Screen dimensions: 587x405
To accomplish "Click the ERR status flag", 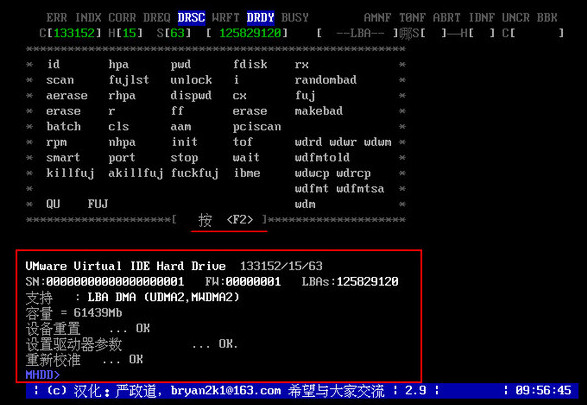I will pos(57,18).
